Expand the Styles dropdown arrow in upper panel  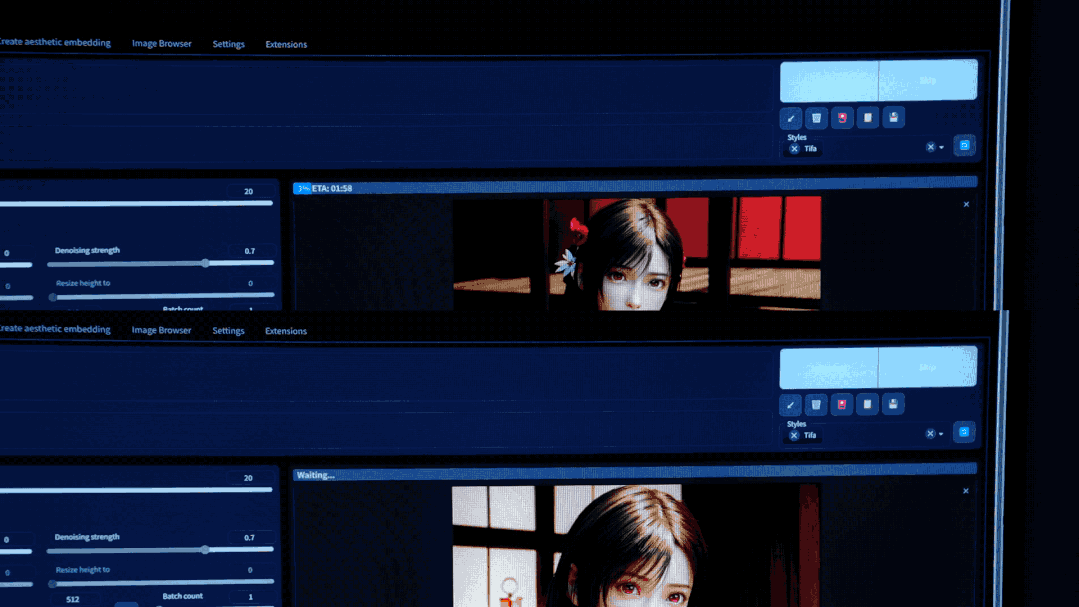[x=941, y=147]
